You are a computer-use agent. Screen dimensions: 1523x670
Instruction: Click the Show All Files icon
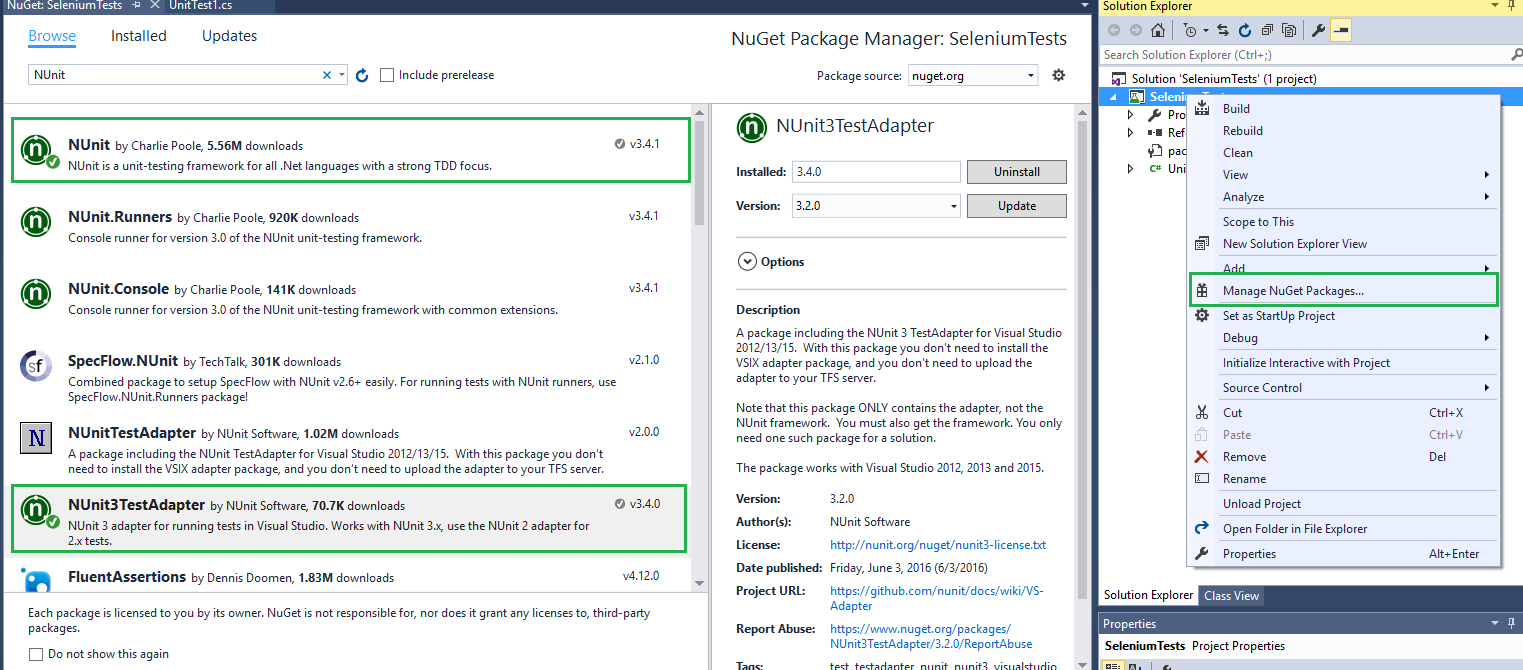pos(1289,30)
